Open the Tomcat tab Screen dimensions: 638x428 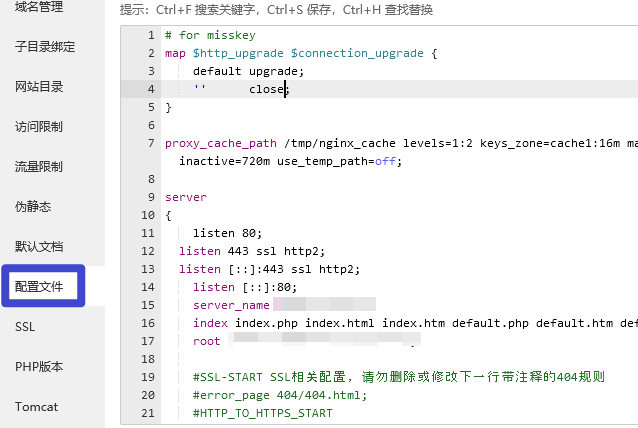coord(36,407)
